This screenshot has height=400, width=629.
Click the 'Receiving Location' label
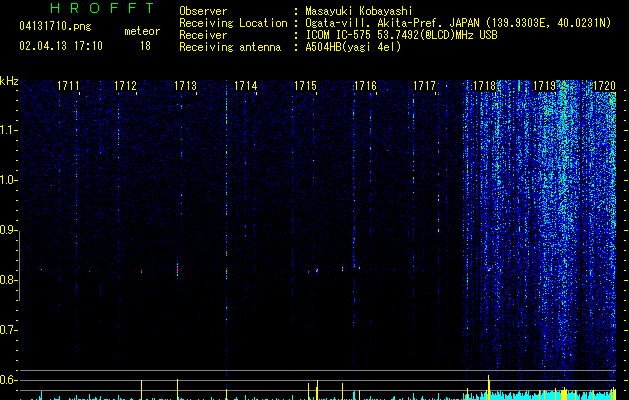(233, 23)
